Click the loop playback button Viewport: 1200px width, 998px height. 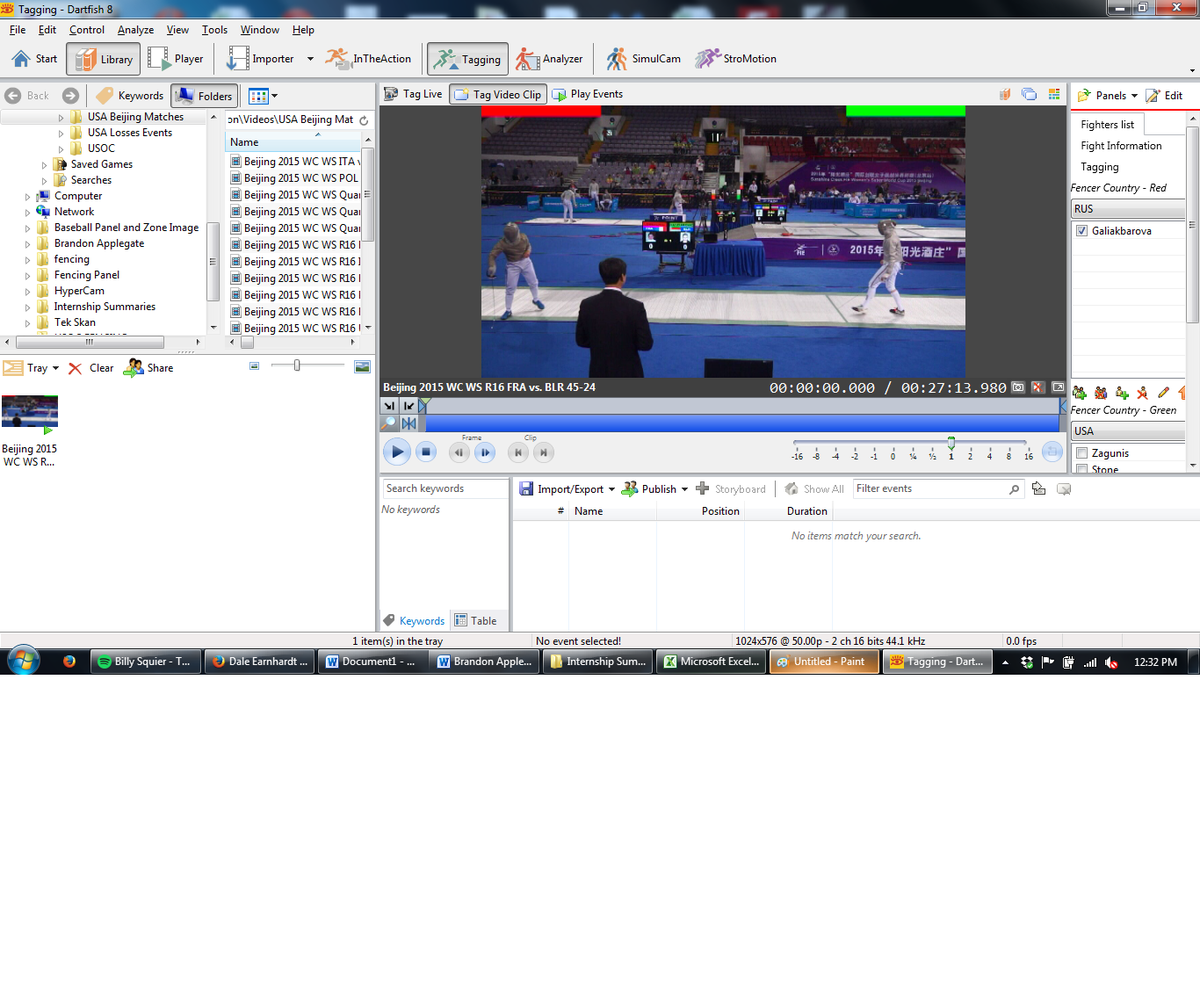1052,451
